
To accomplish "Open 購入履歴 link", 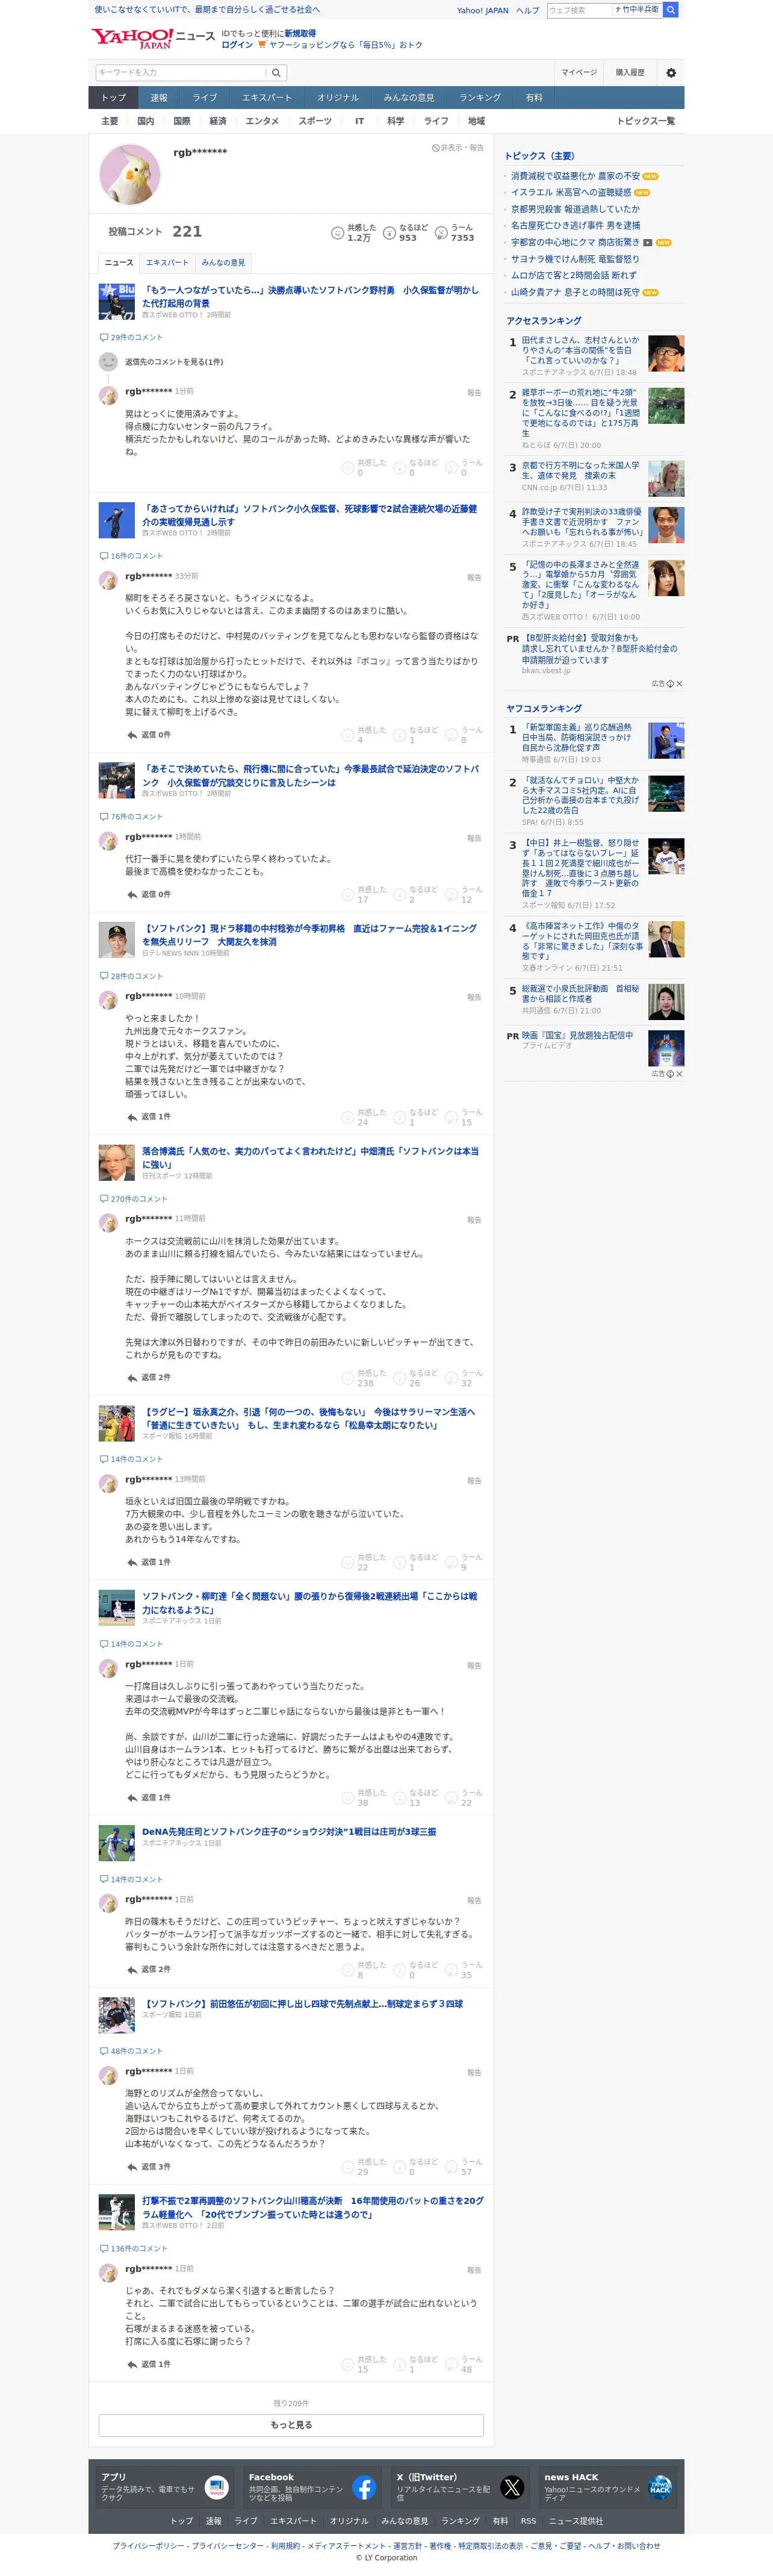I will click(x=630, y=72).
